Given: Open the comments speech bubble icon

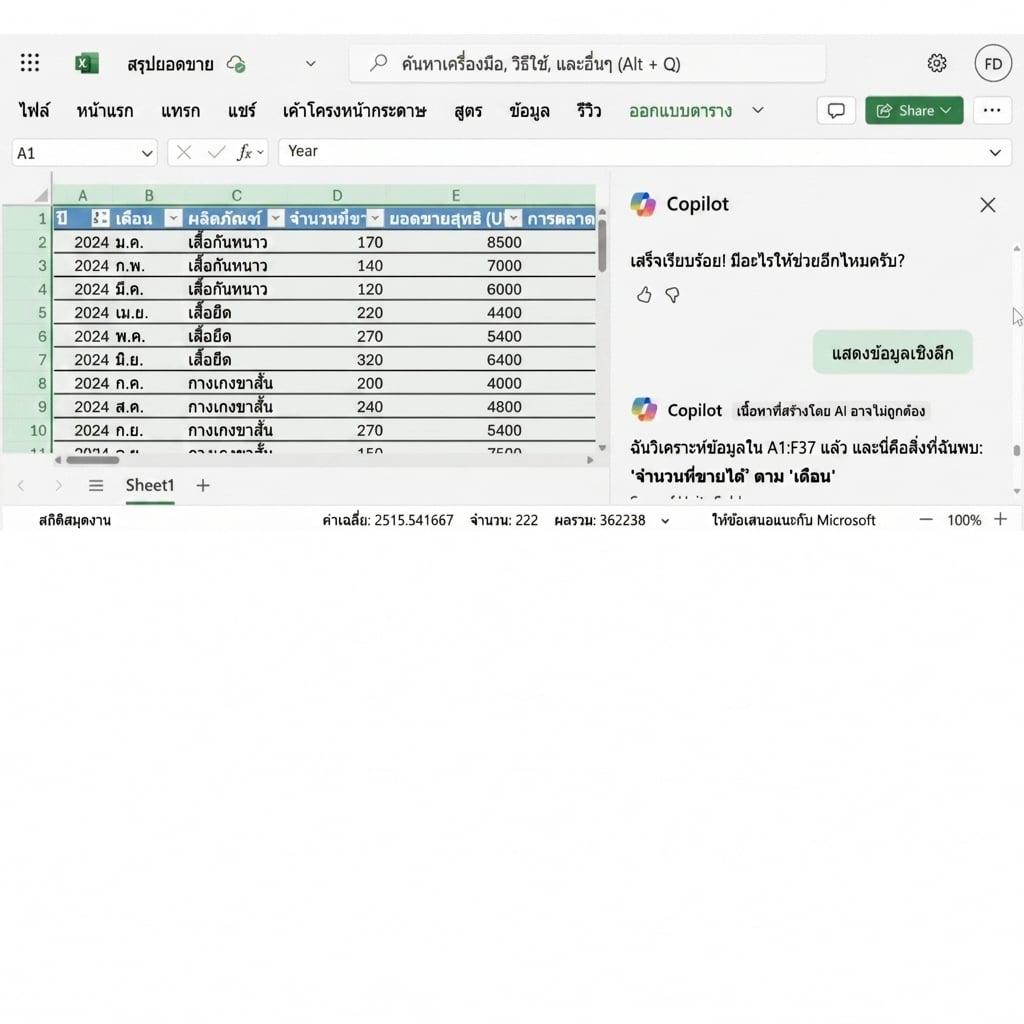Looking at the screenshot, I should [836, 110].
